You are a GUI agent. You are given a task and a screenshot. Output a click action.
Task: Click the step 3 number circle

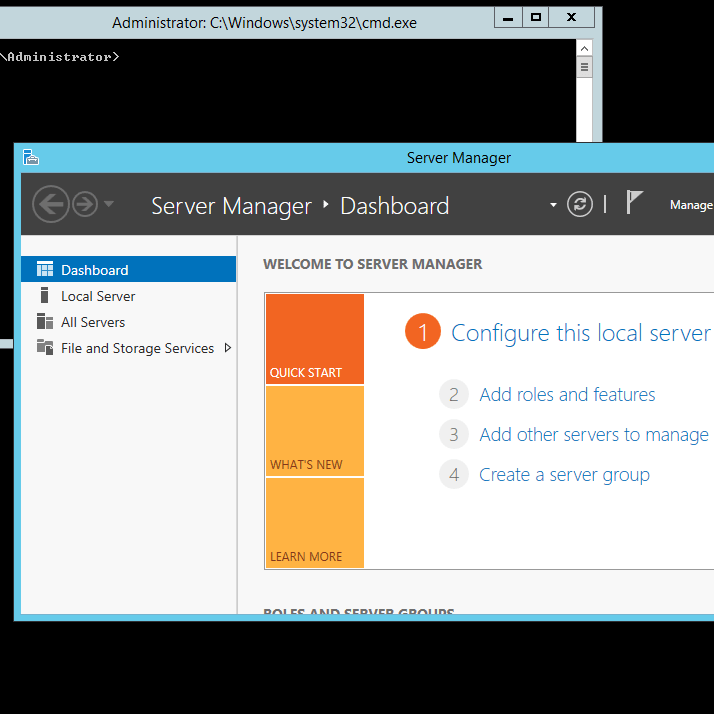pos(454,434)
